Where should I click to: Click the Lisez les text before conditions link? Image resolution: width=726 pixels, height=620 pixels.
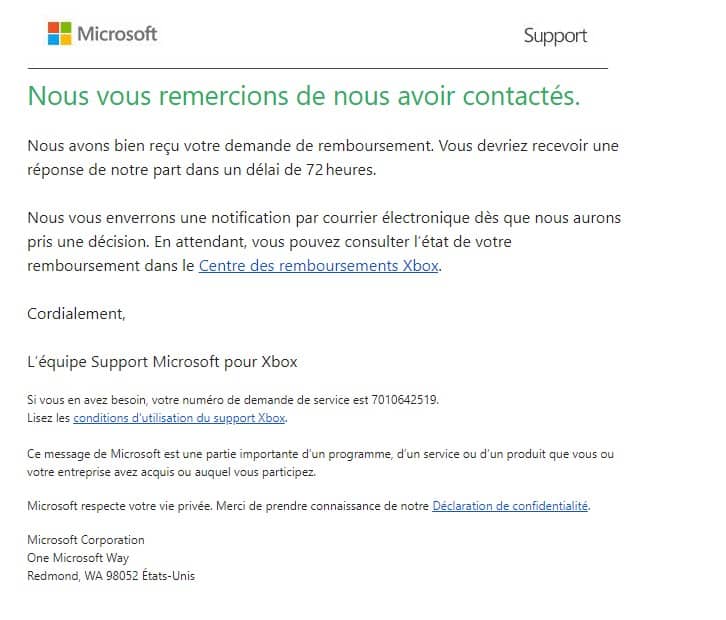pyautogui.click(x=49, y=418)
